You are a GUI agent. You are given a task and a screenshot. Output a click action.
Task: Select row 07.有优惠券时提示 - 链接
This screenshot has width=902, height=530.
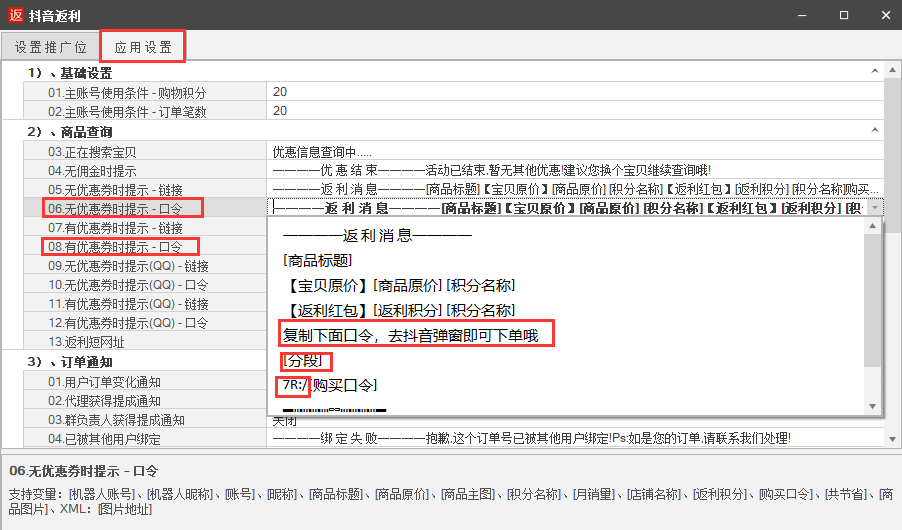coord(144,227)
